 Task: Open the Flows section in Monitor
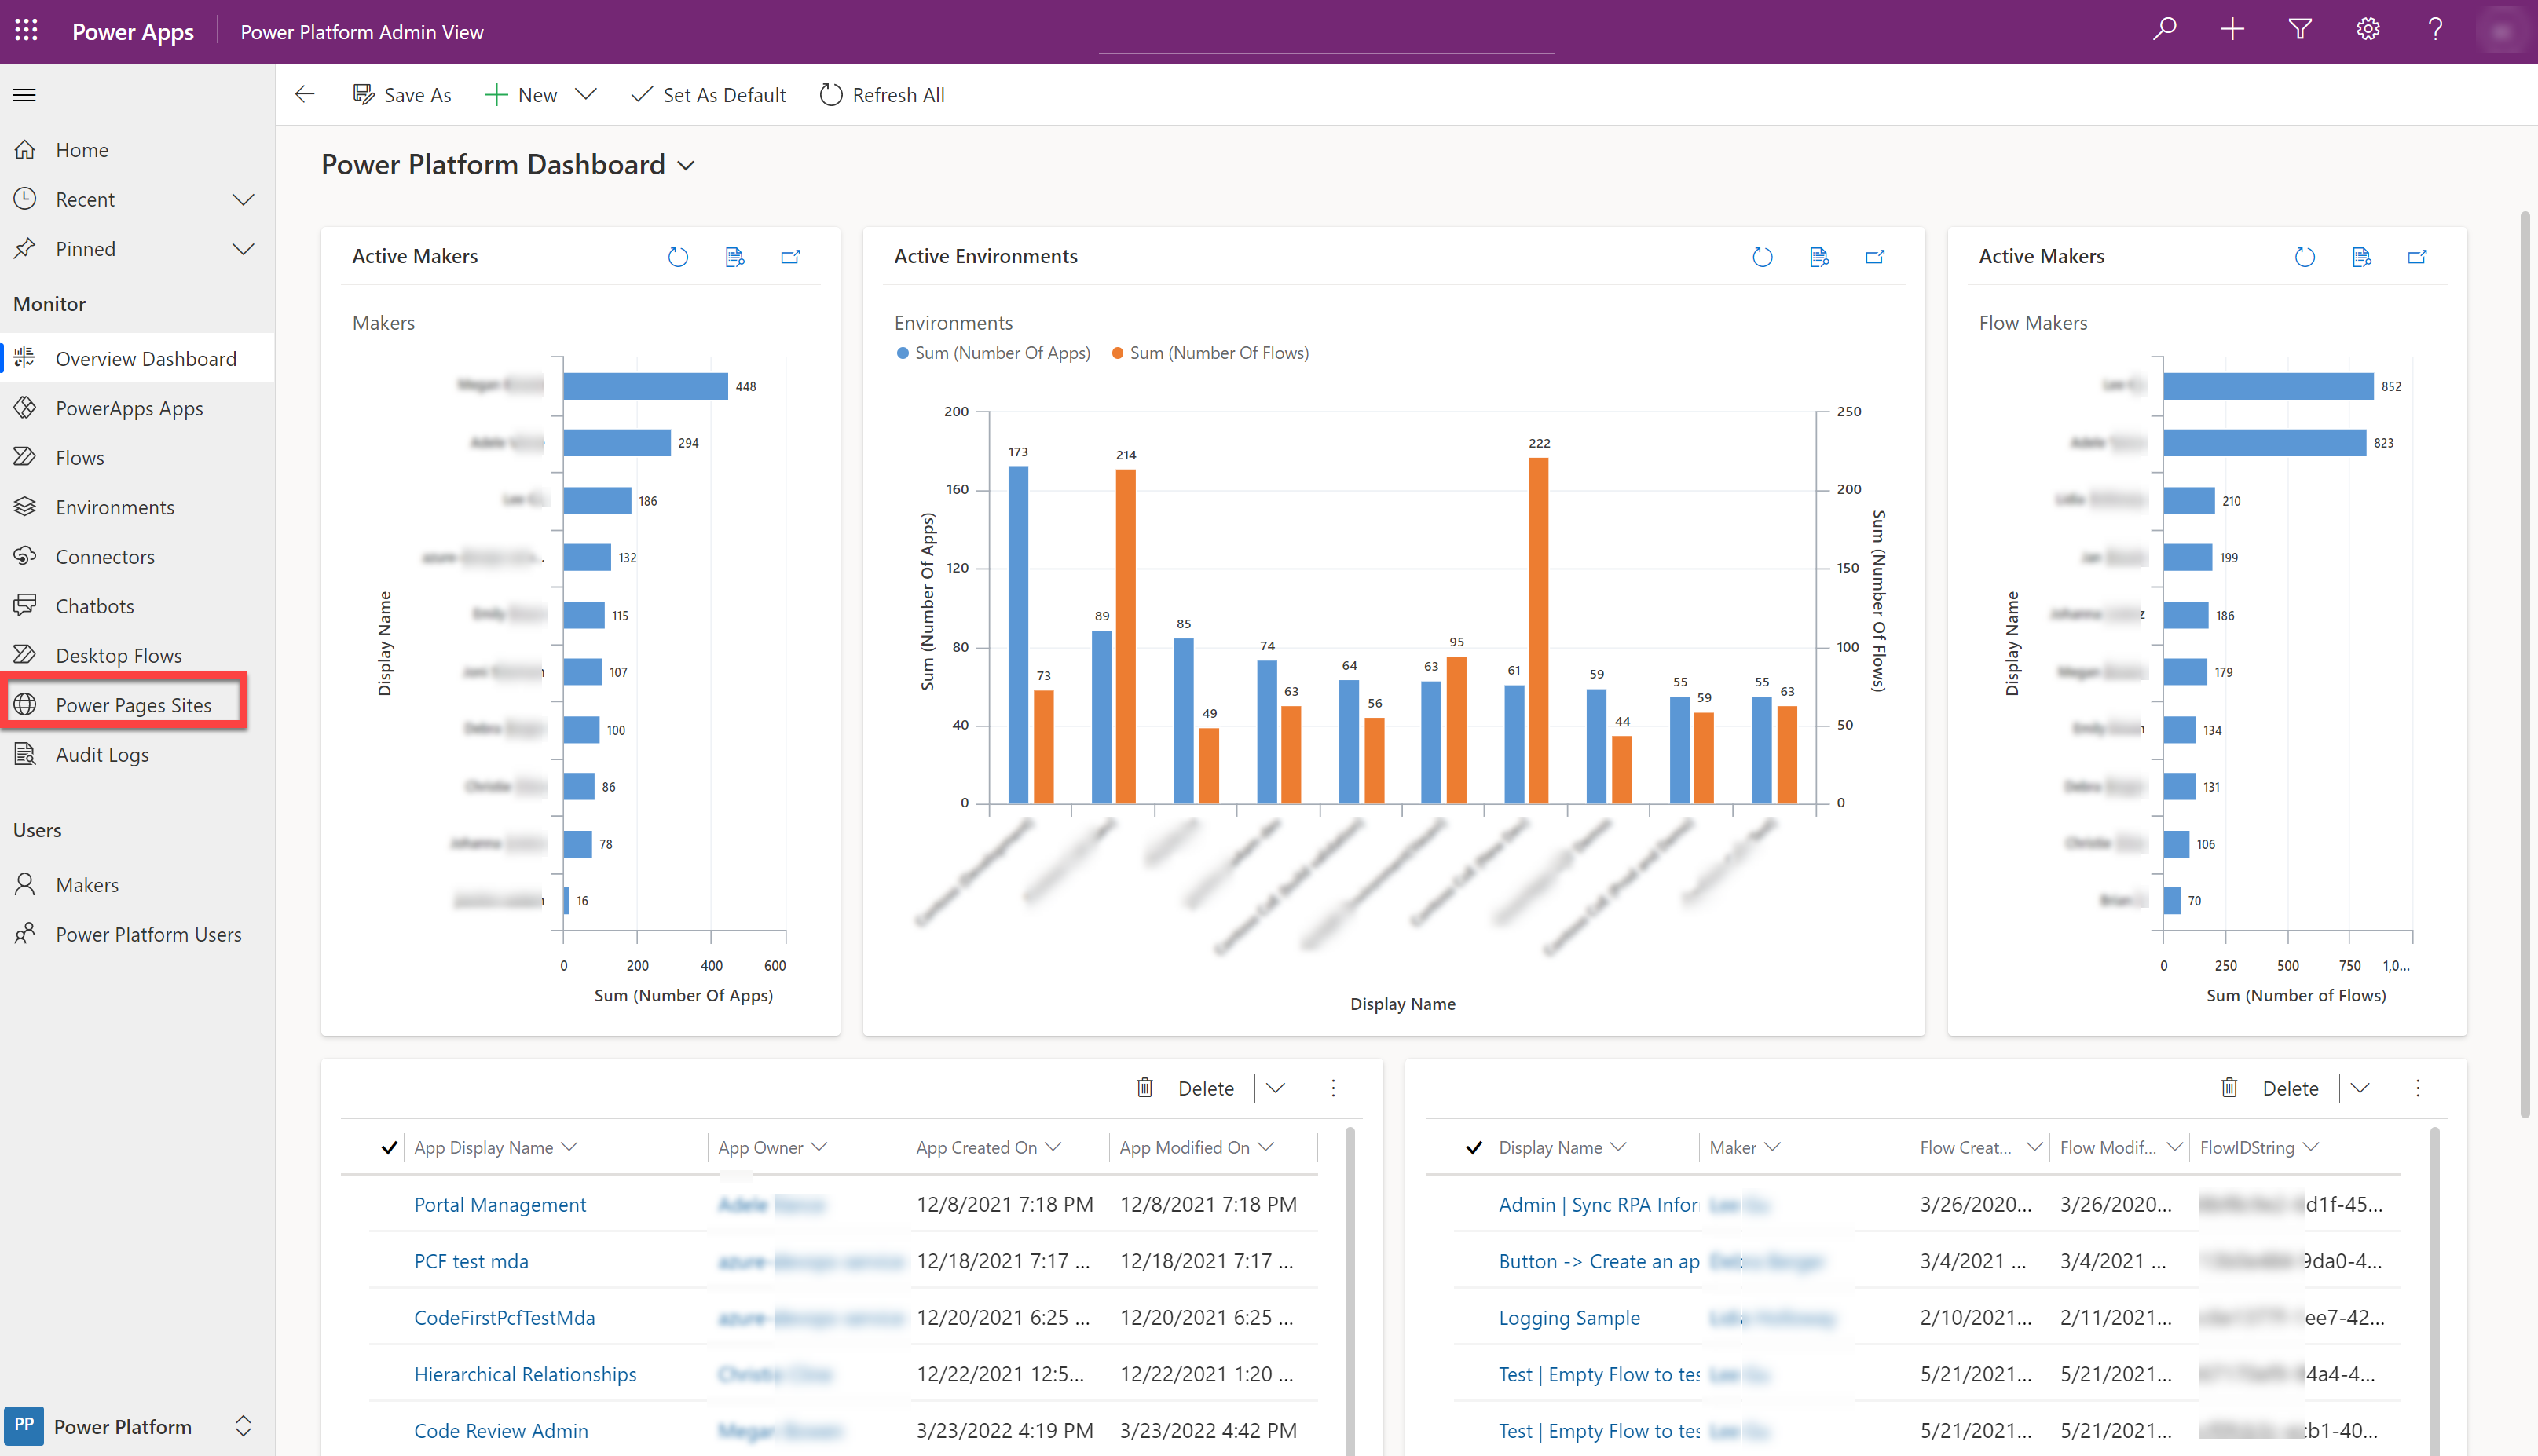tap(79, 457)
